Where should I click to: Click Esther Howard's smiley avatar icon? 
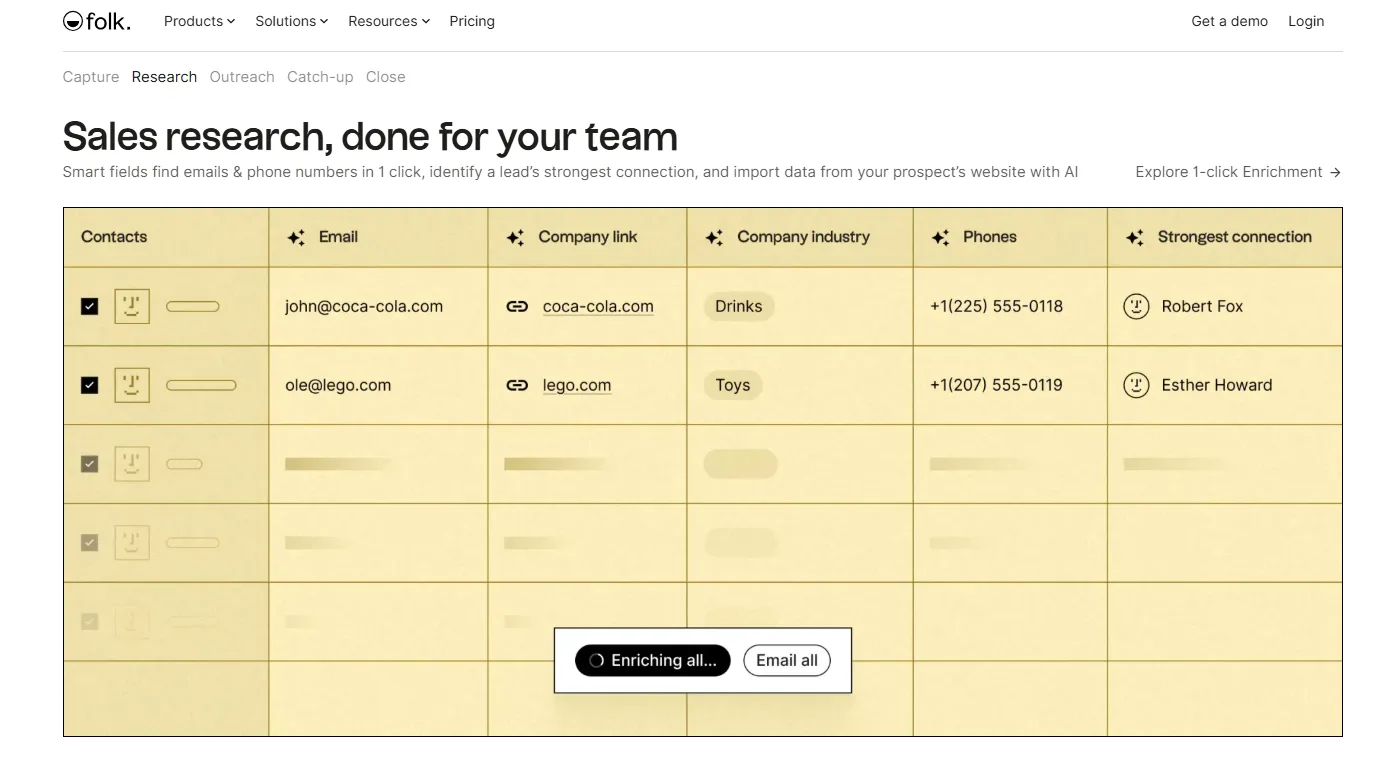click(x=1136, y=385)
